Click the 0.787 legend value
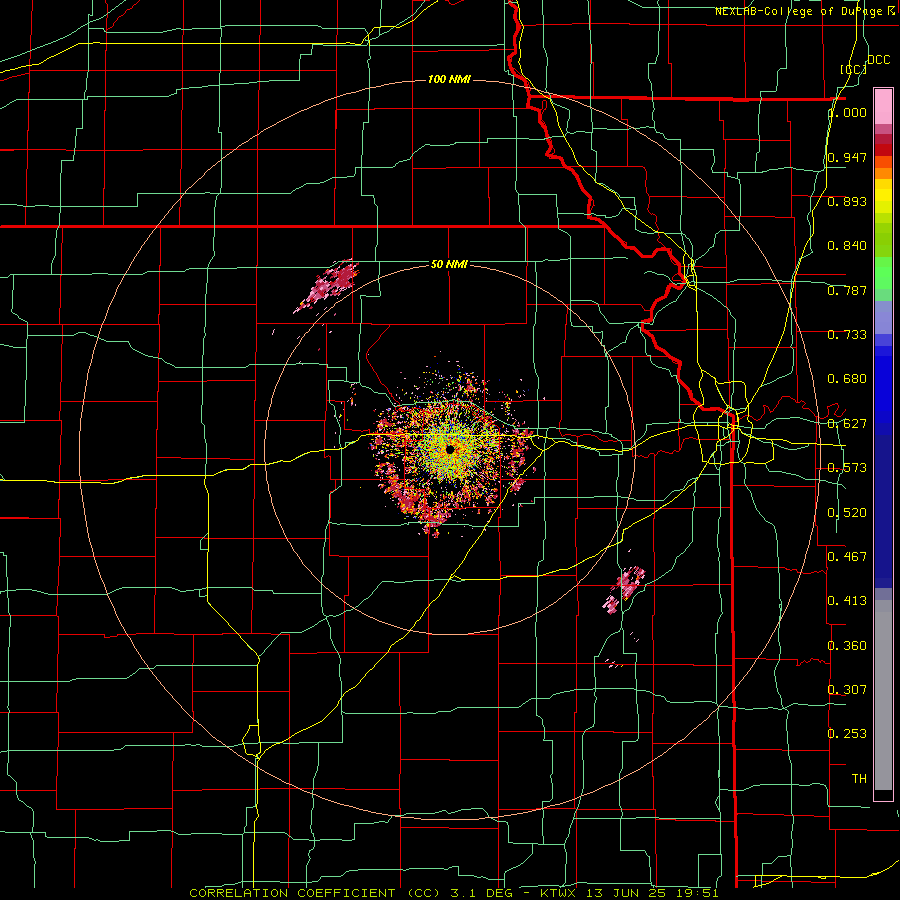This screenshot has height=900, width=900. 847,290
